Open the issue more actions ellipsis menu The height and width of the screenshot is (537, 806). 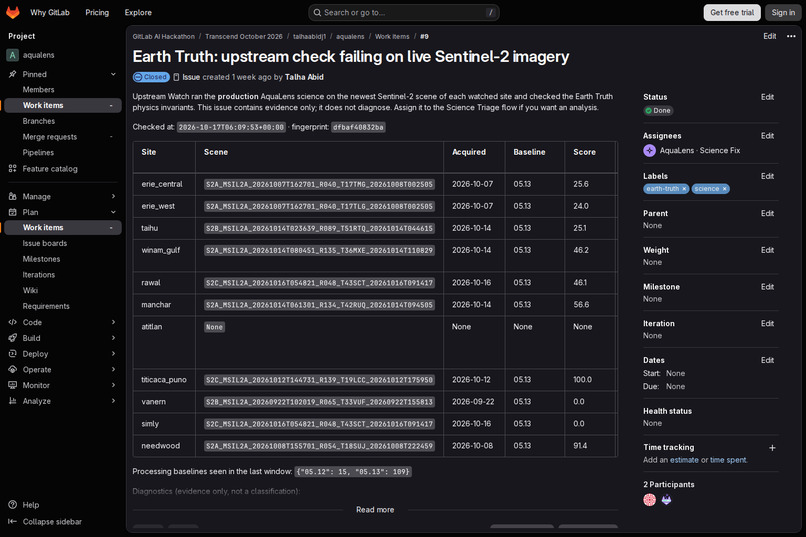tap(791, 36)
